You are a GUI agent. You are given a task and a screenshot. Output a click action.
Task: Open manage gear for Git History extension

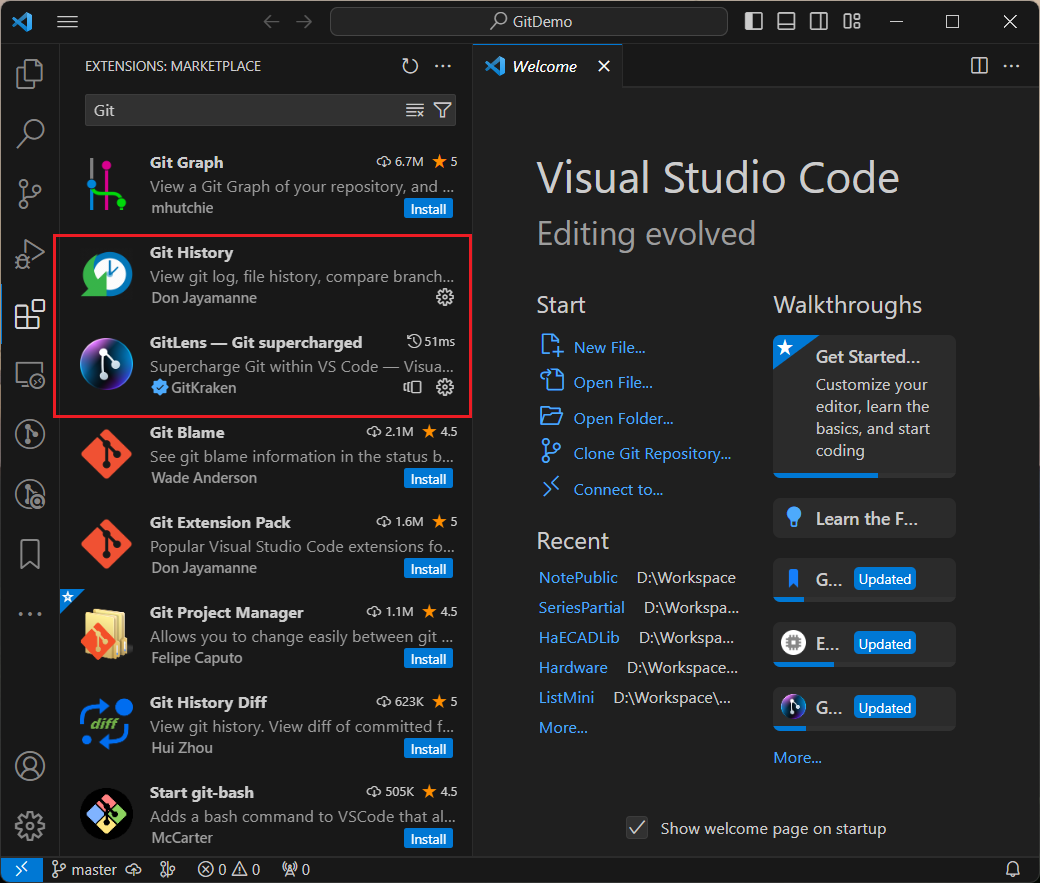(x=445, y=297)
